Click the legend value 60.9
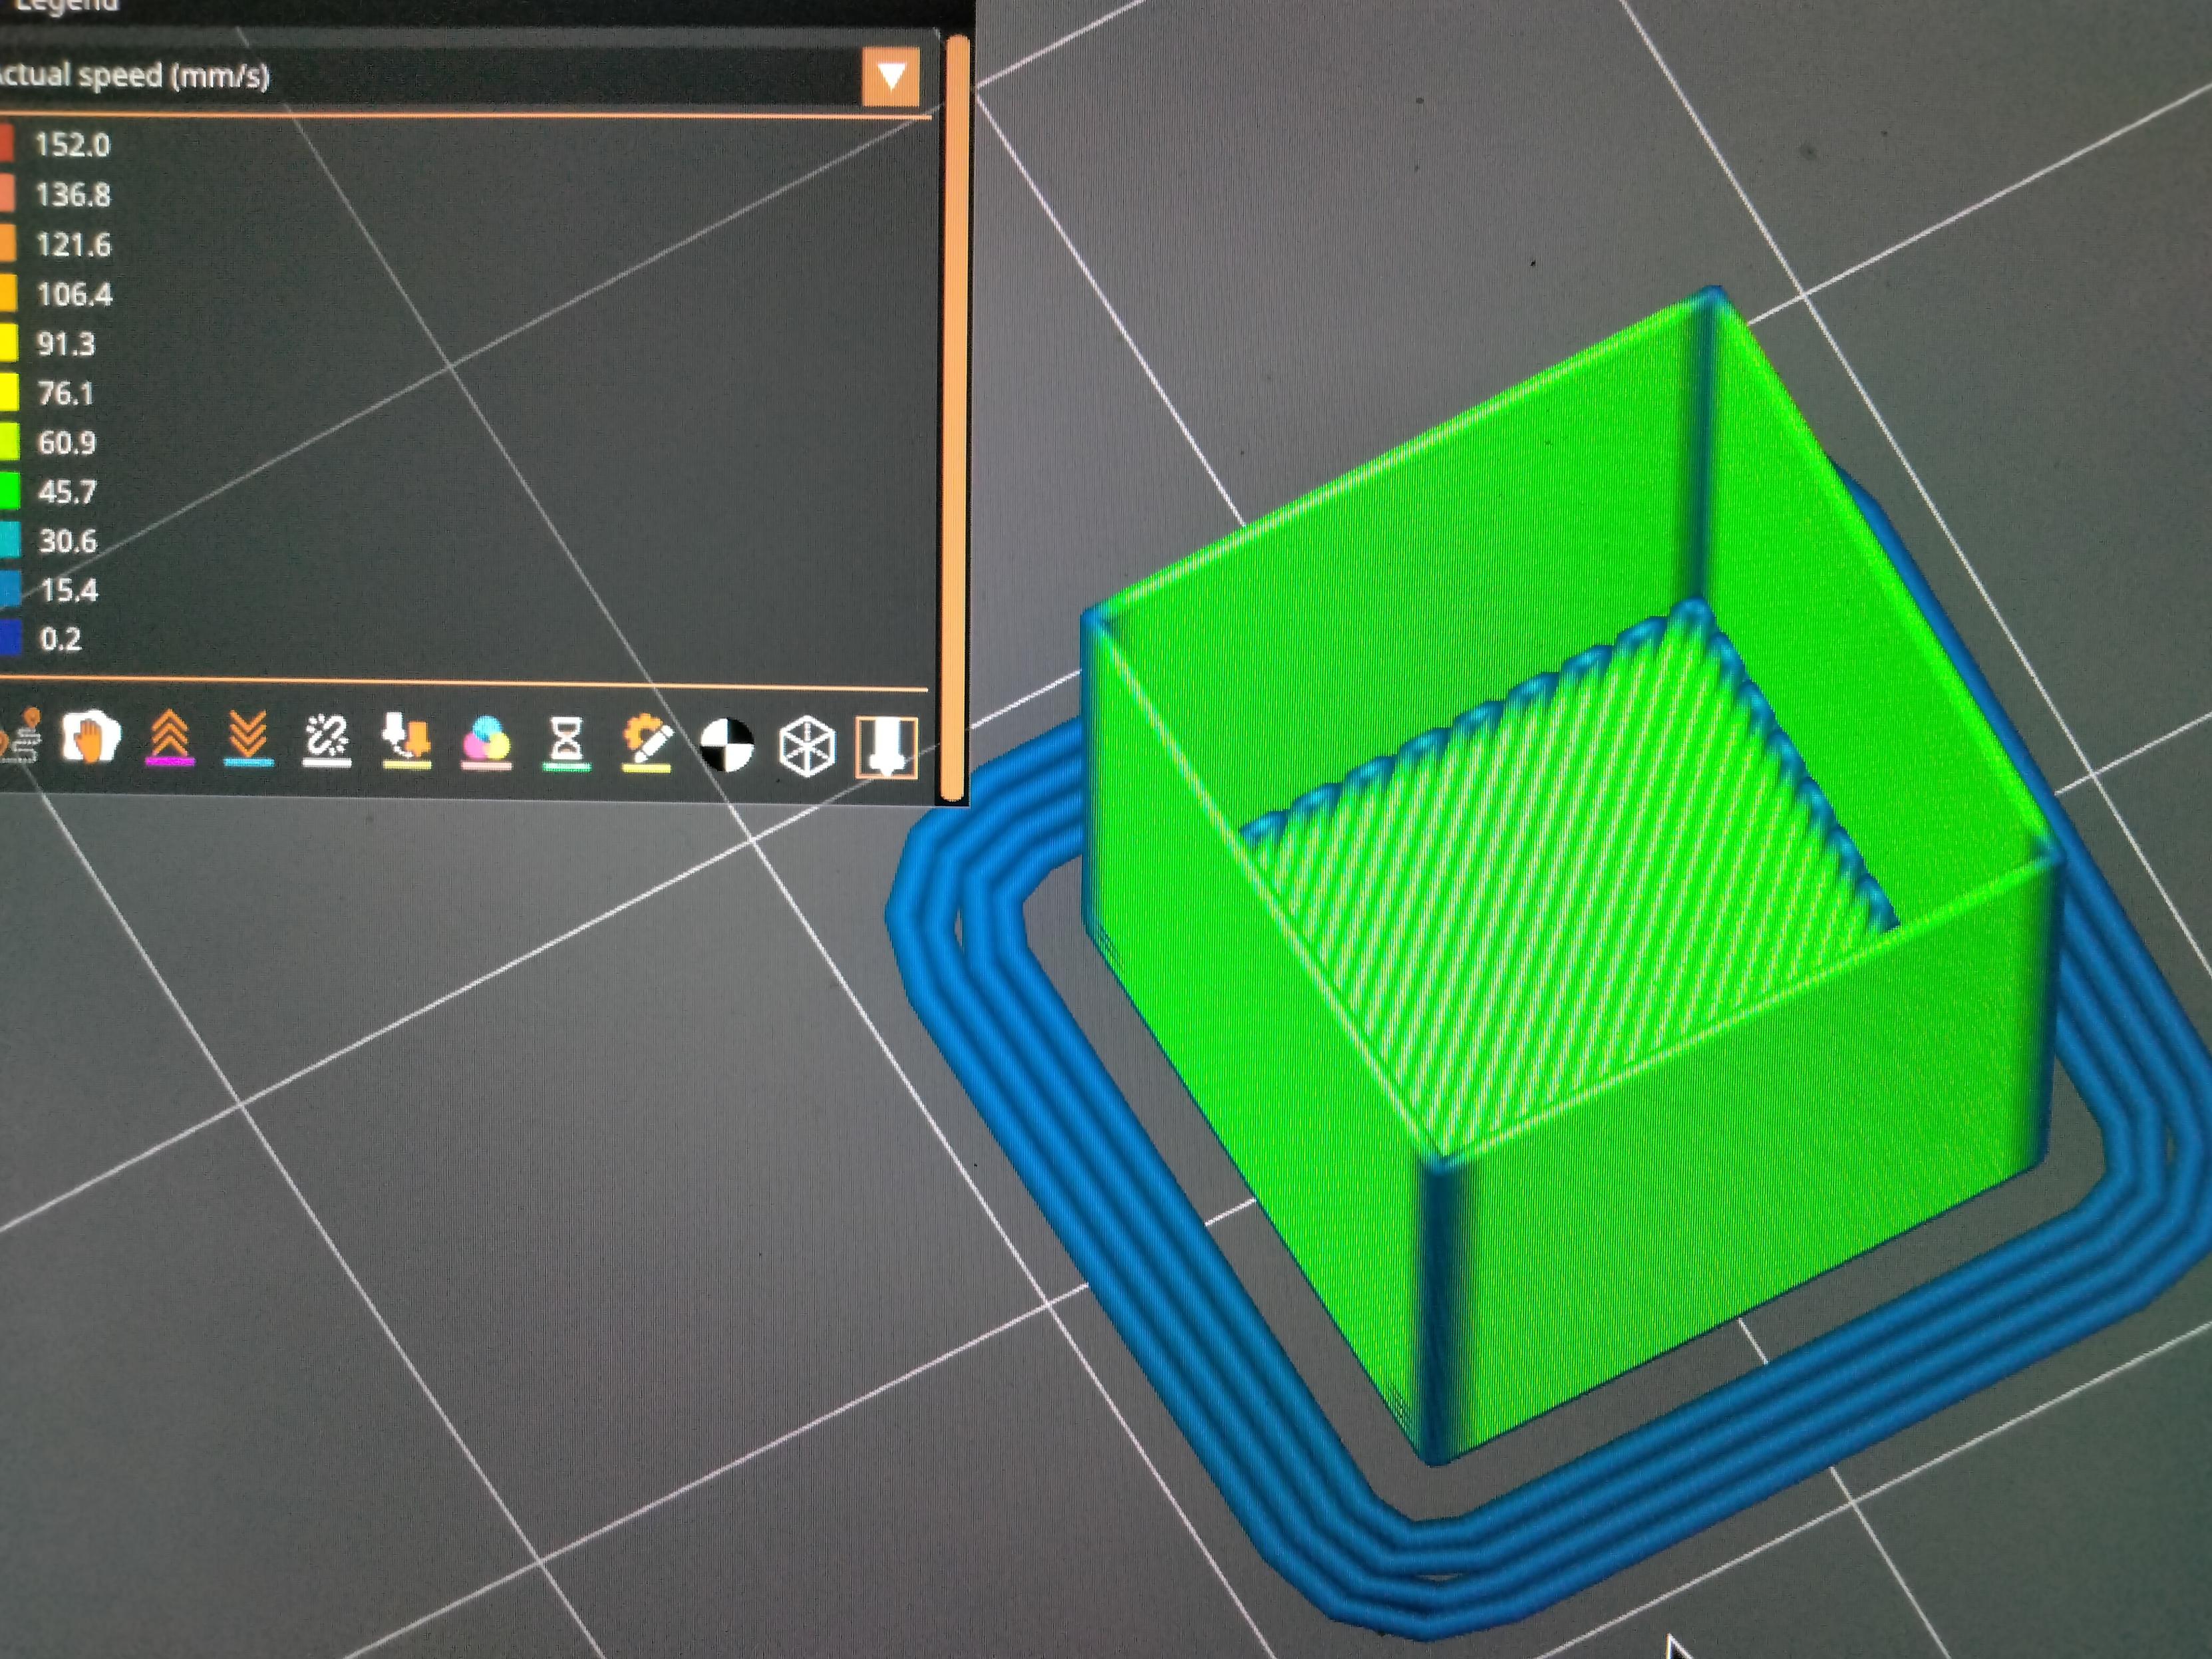2212x1659 pixels. pos(67,442)
